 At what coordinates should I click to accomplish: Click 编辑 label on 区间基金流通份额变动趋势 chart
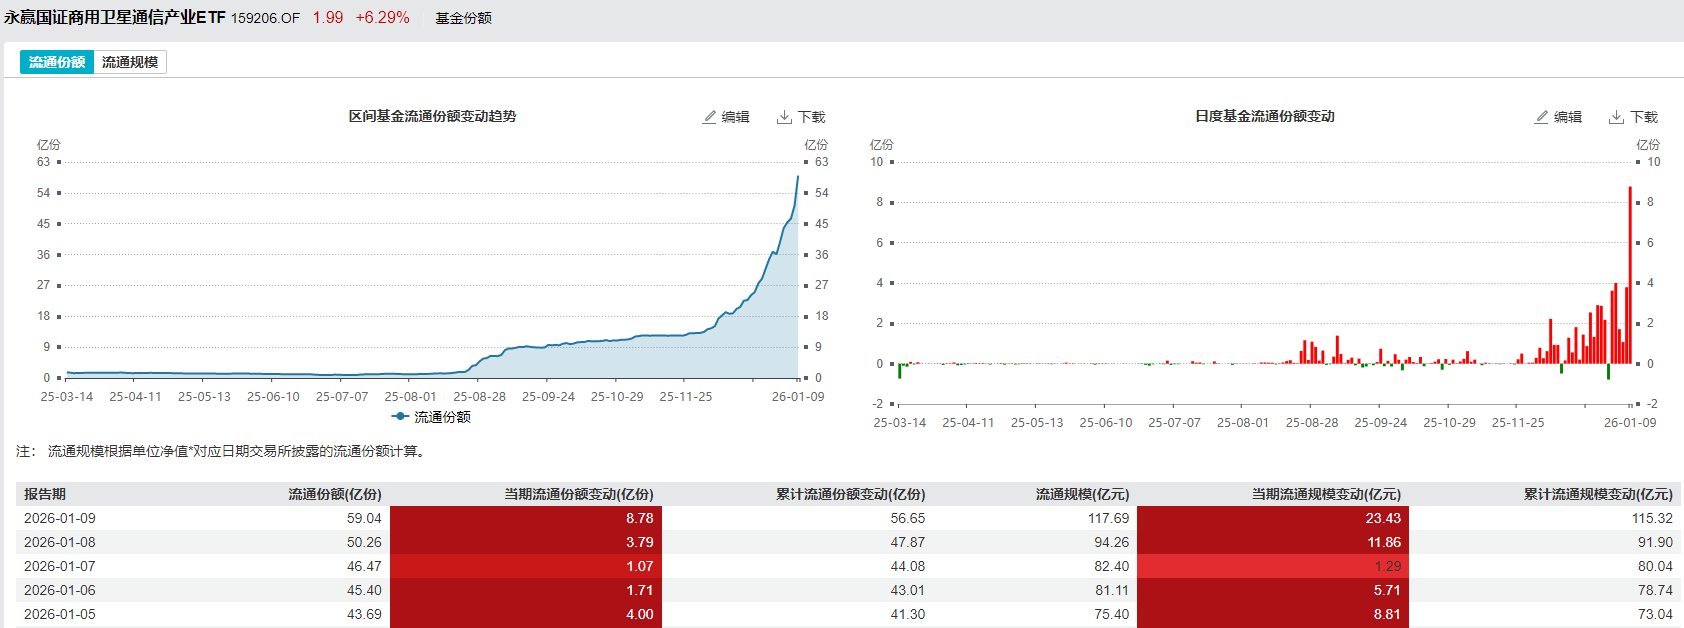point(736,117)
